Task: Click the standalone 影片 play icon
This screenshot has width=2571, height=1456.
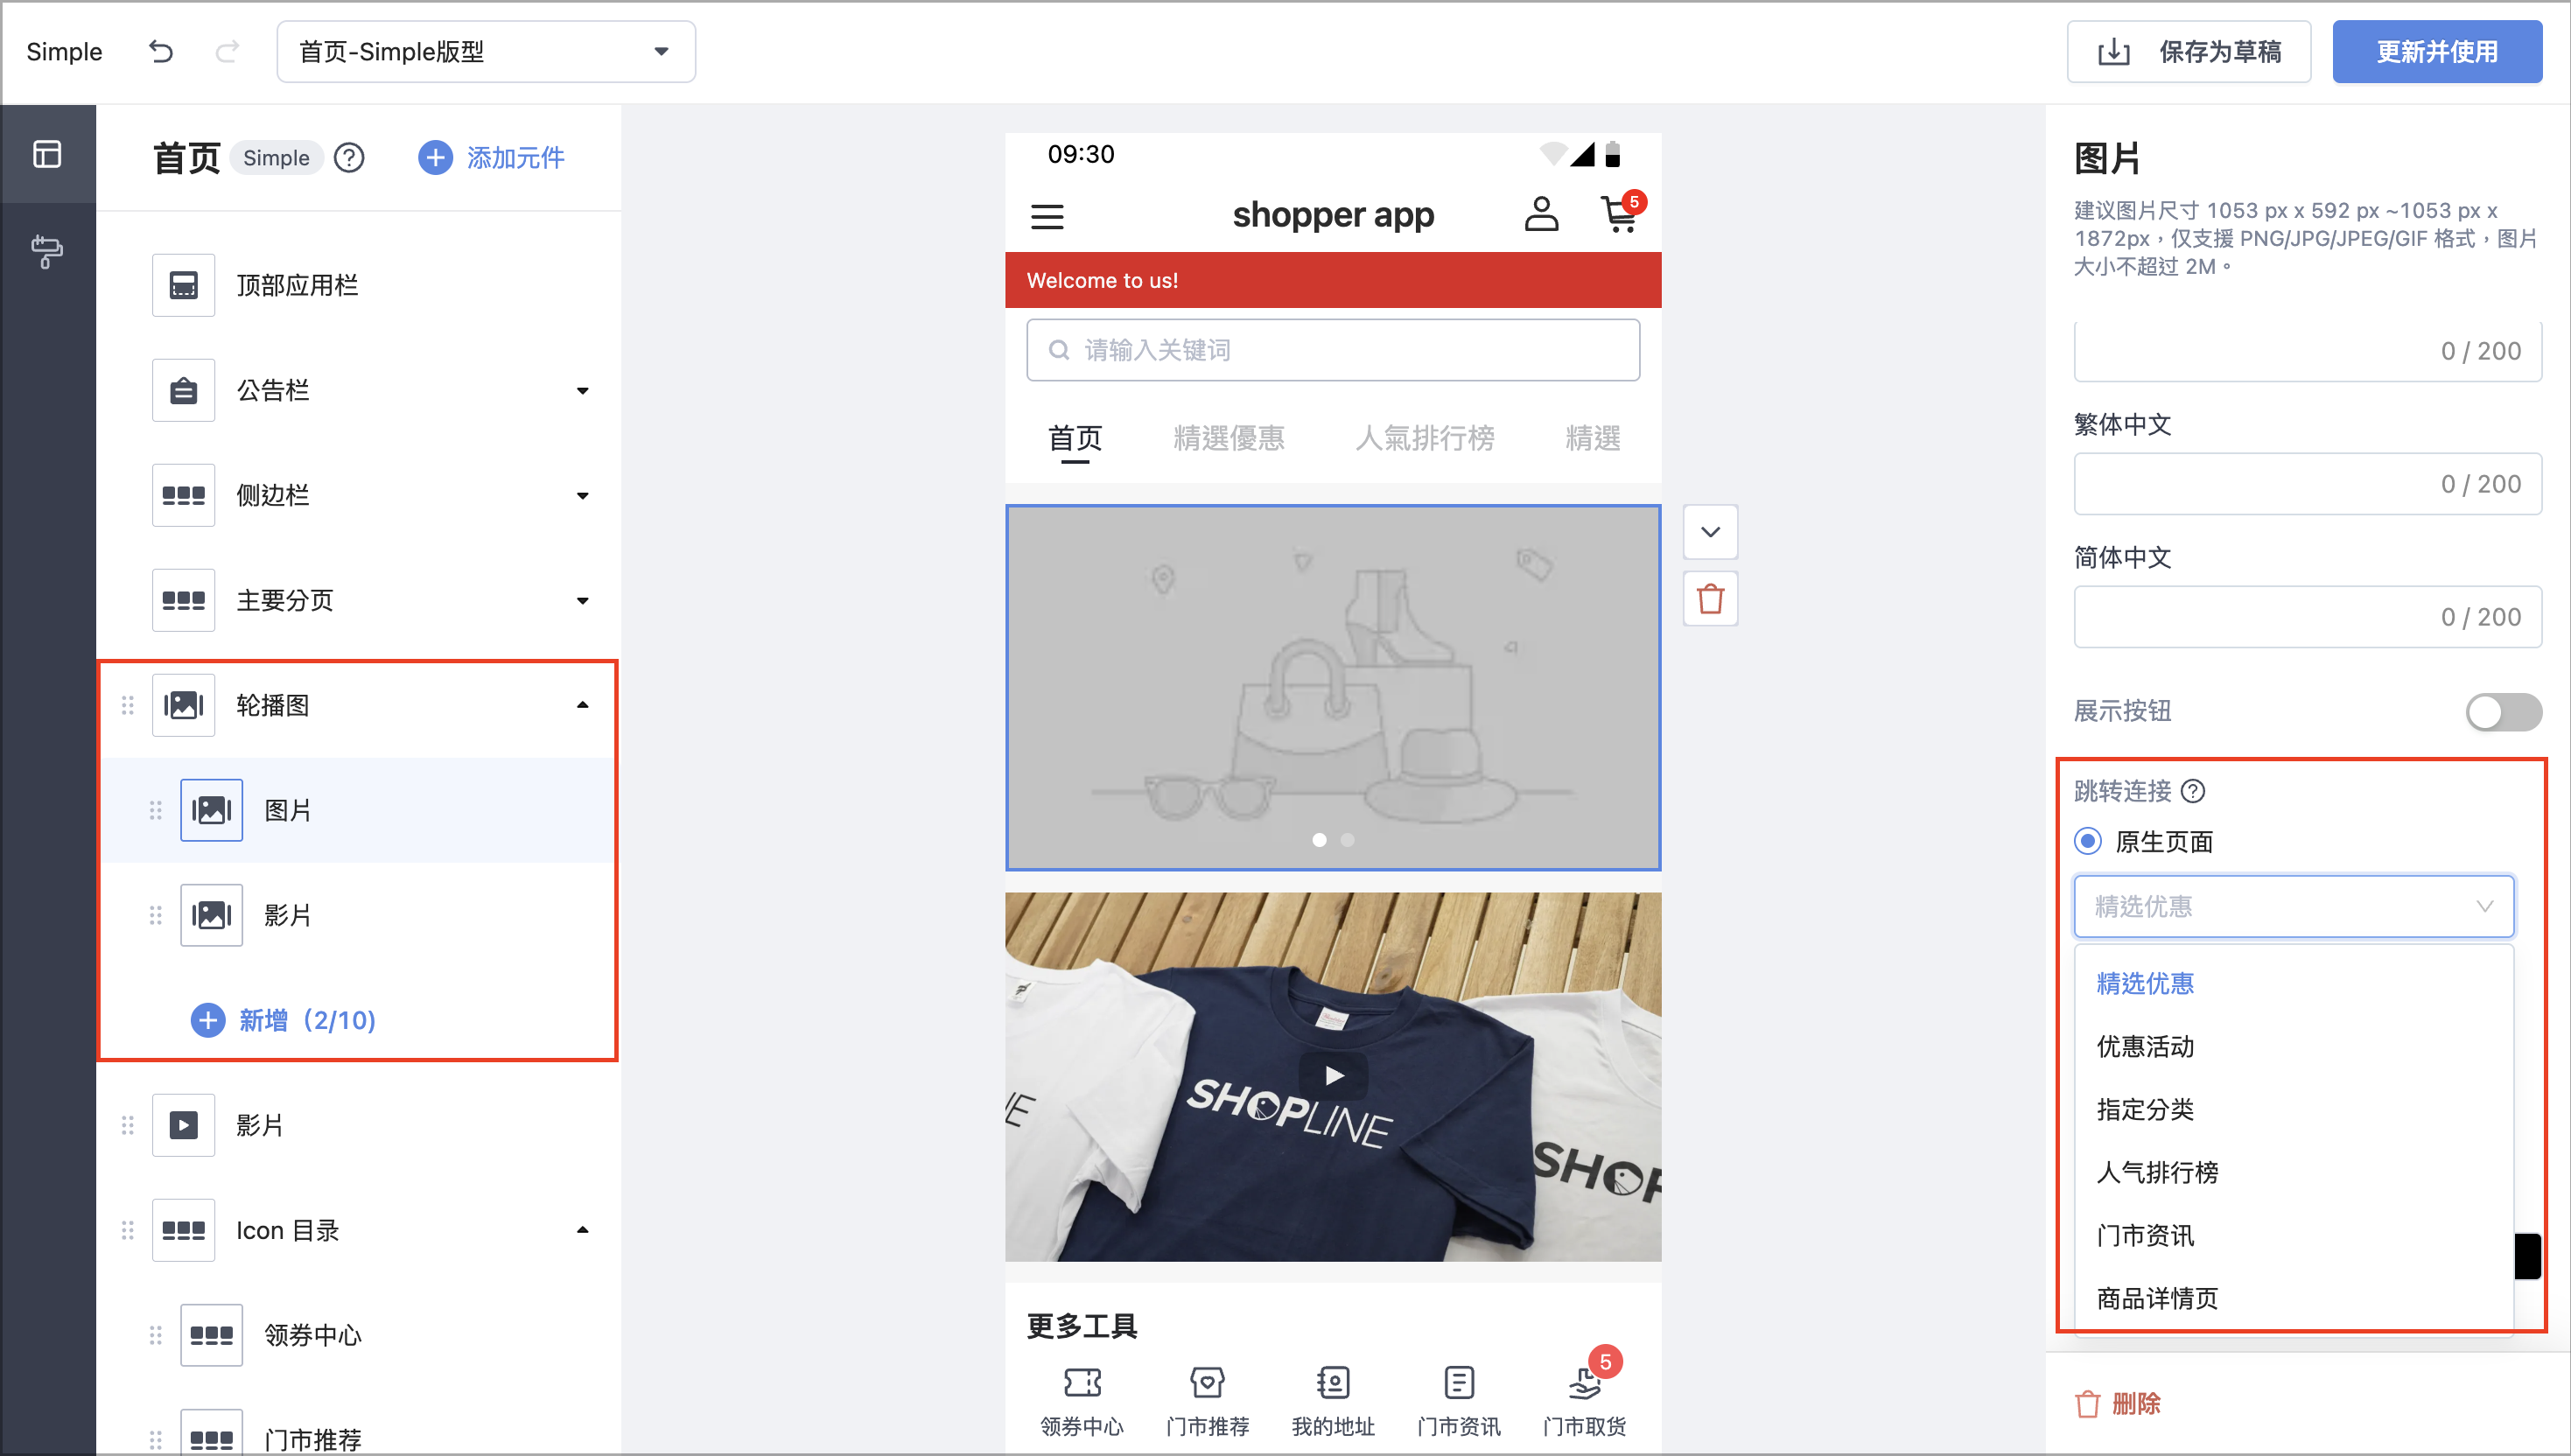Action: coord(183,1125)
